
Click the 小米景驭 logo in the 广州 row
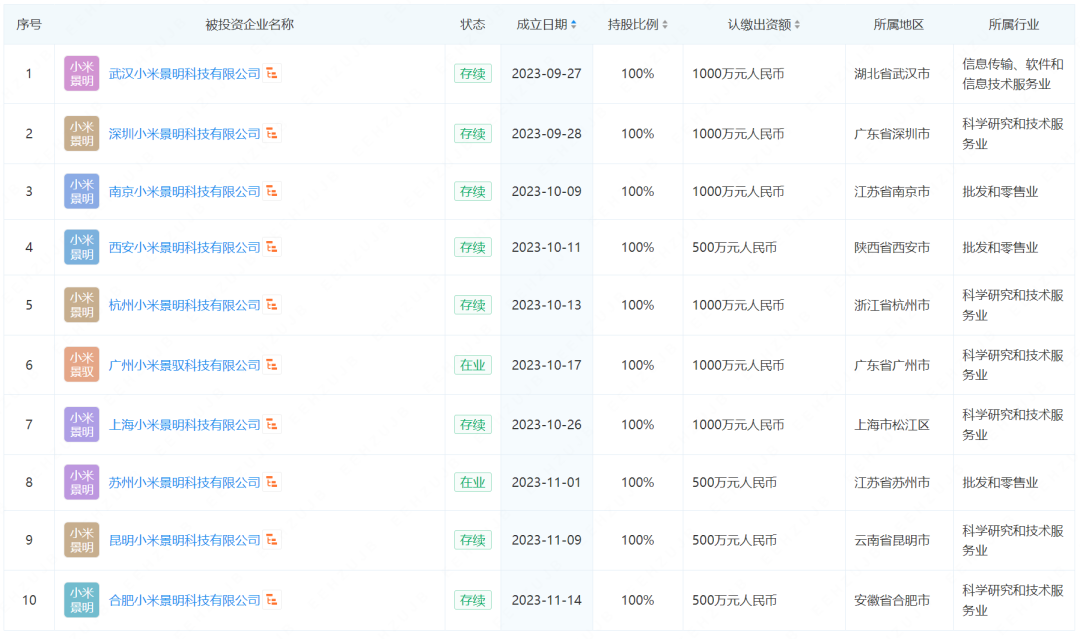[81, 365]
